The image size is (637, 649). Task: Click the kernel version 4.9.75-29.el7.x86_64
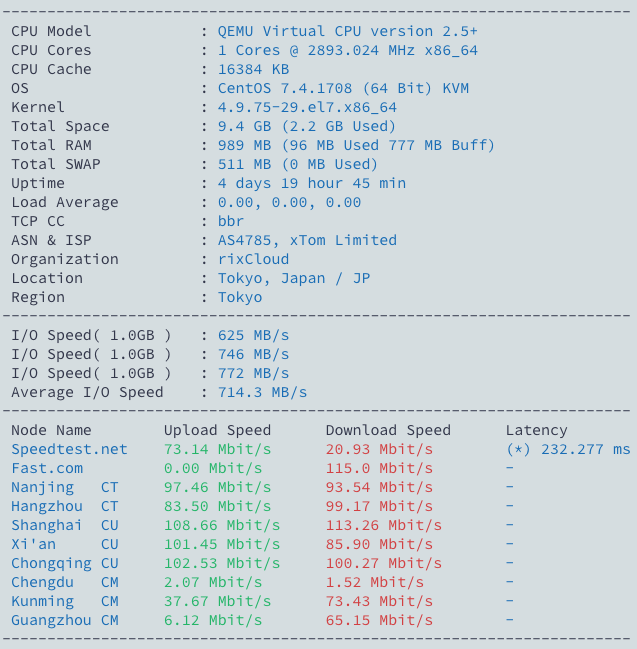tap(307, 107)
